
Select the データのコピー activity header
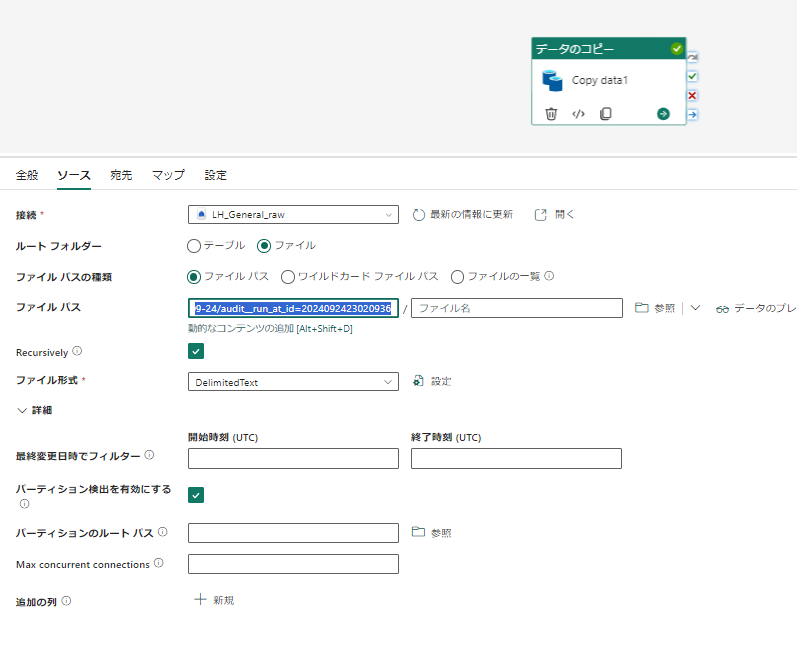pos(608,49)
